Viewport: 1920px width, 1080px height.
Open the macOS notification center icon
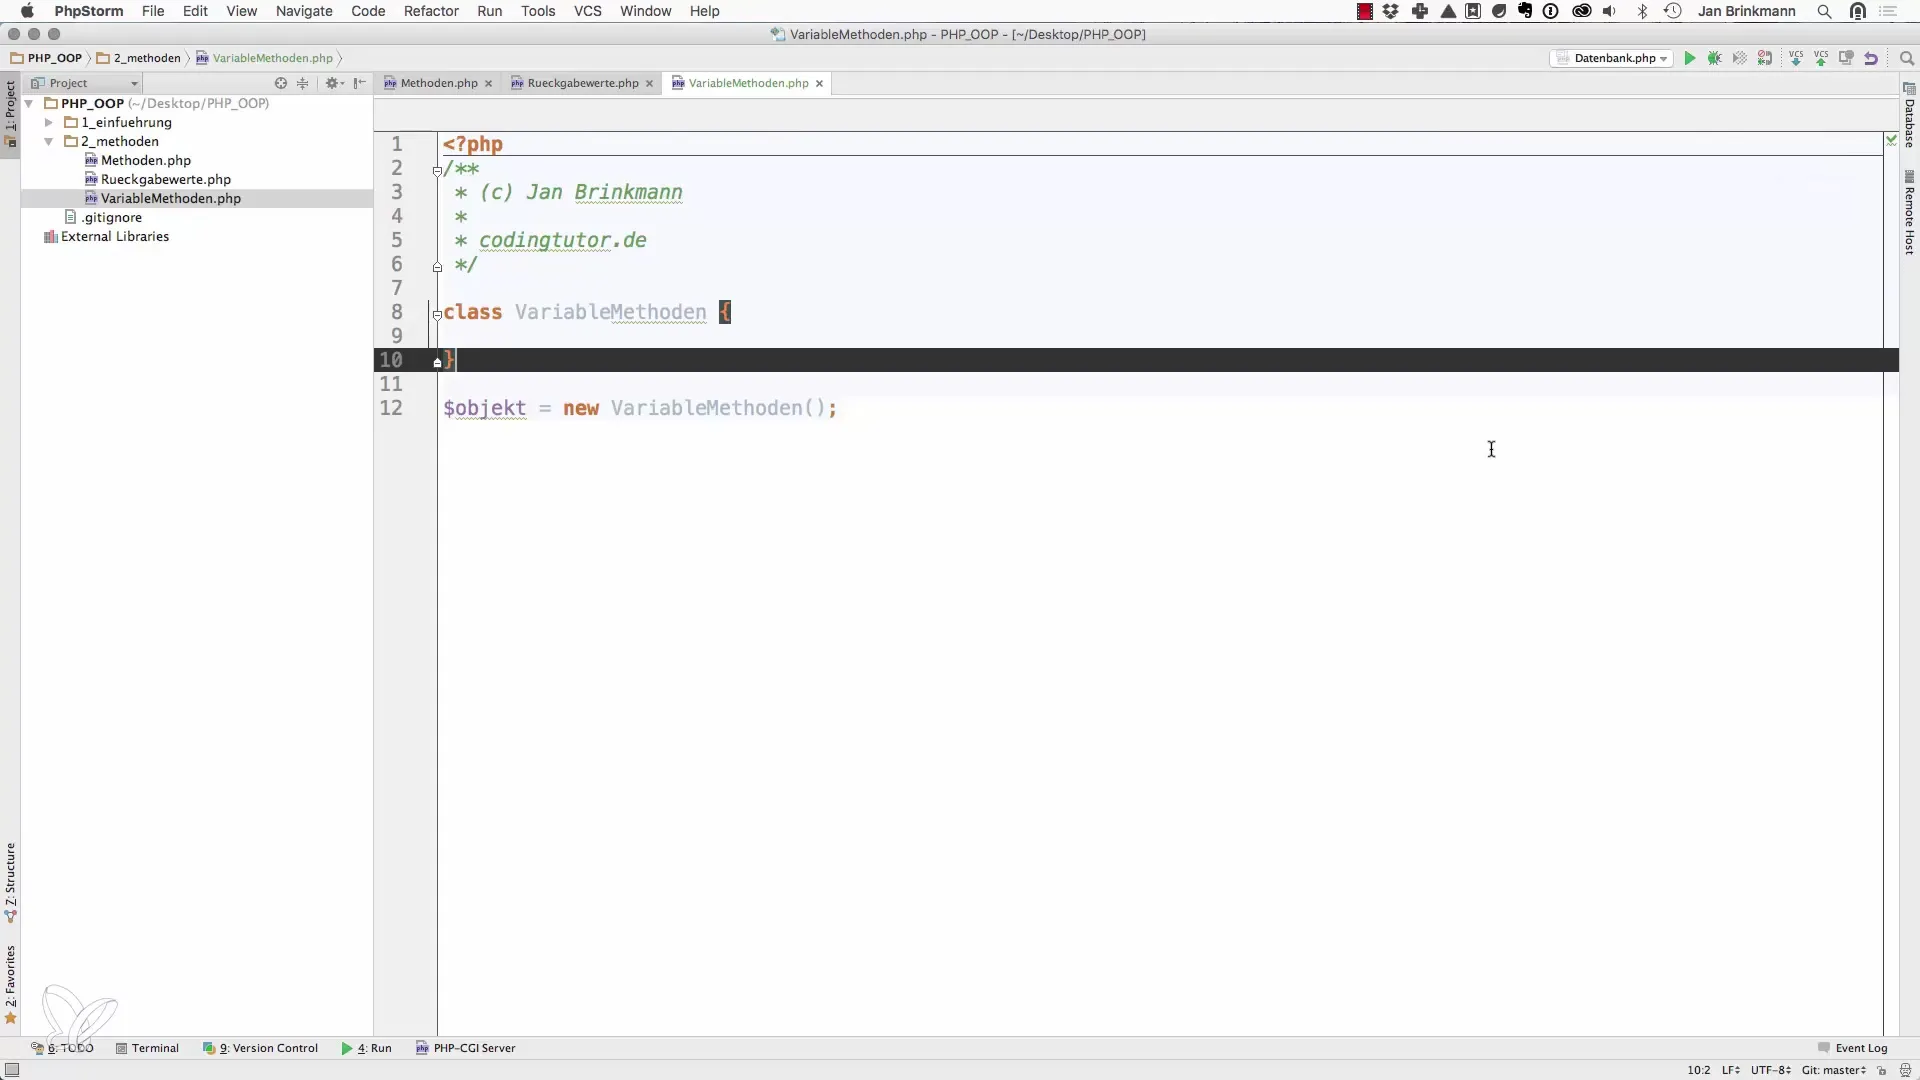1889,11
